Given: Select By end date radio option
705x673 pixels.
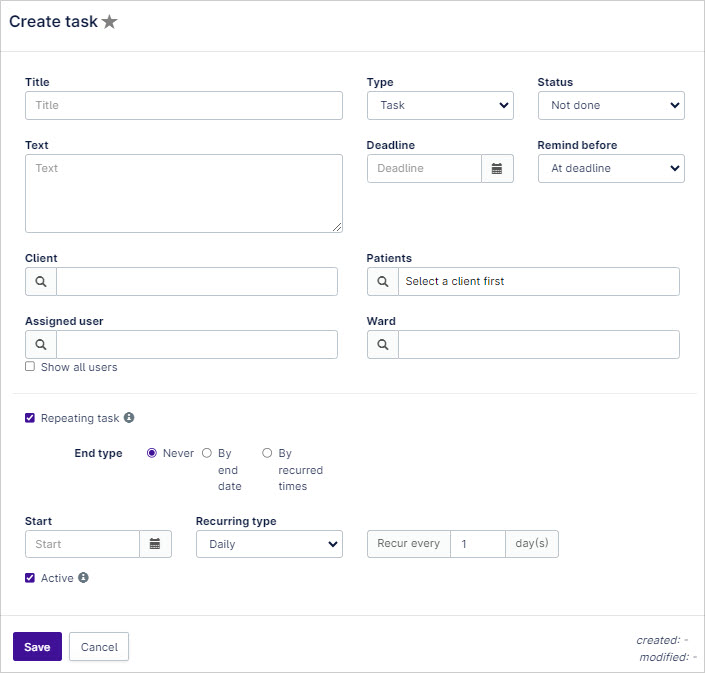Looking at the screenshot, I should click(207, 453).
